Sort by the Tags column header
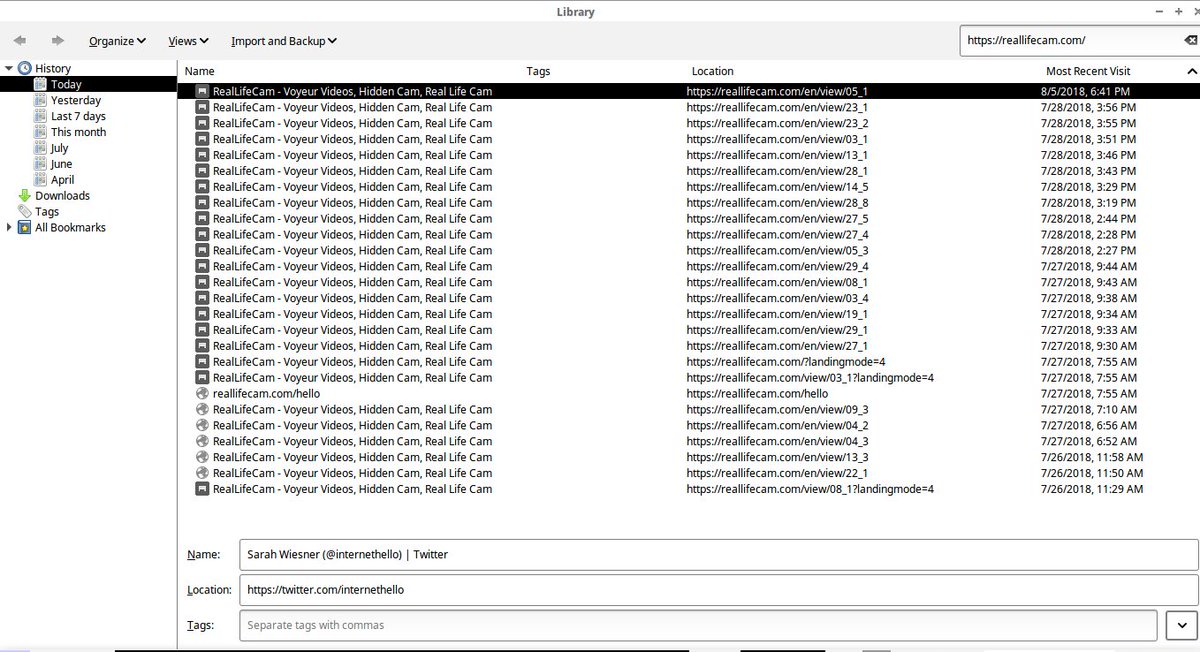This screenshot has height=652, width=1200. click(x=538, y=71)
